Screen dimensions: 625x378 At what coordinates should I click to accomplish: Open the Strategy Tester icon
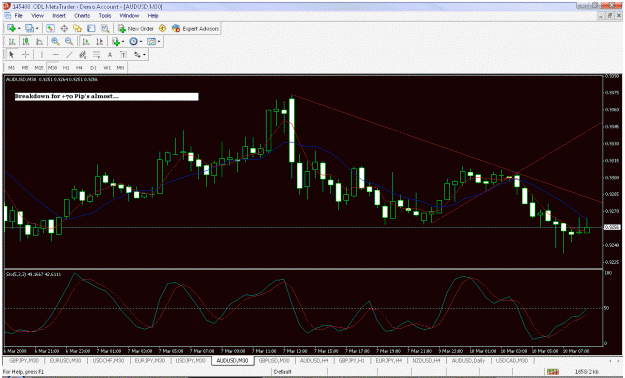pyautogui.click(x=105, y=28)
